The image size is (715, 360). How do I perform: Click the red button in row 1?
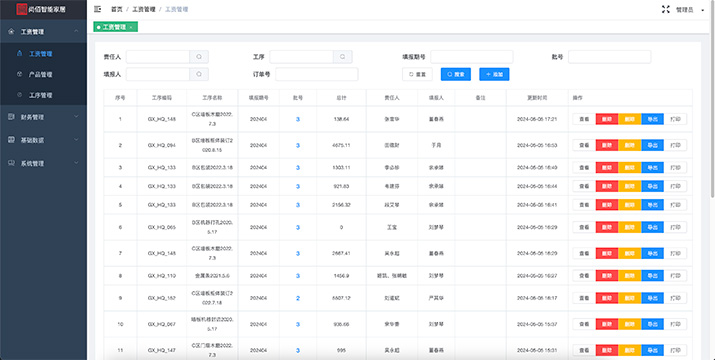click(x=607, y=119)
